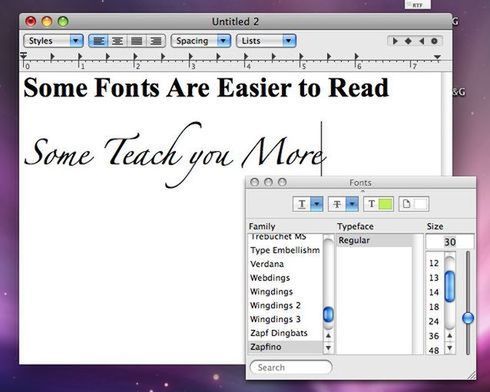Choose font size 36 in list
The width and height of the screenshot is (490, 392).
(x=434, y=336)
